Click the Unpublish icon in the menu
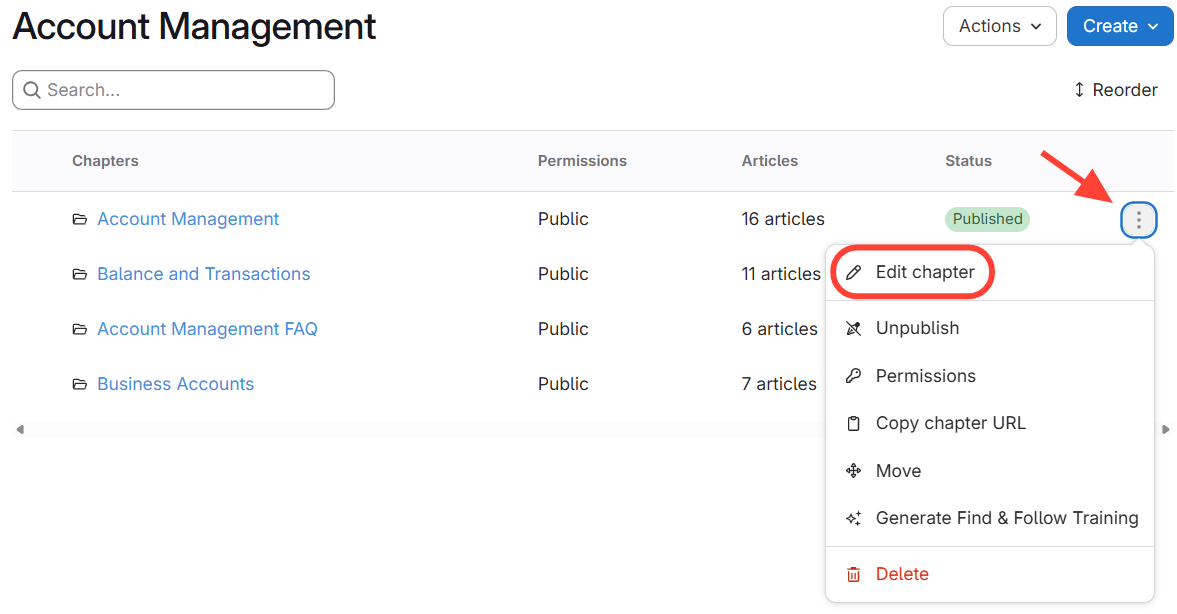The height and width of the screenshot is (614, 1177). tap(853, 328)
